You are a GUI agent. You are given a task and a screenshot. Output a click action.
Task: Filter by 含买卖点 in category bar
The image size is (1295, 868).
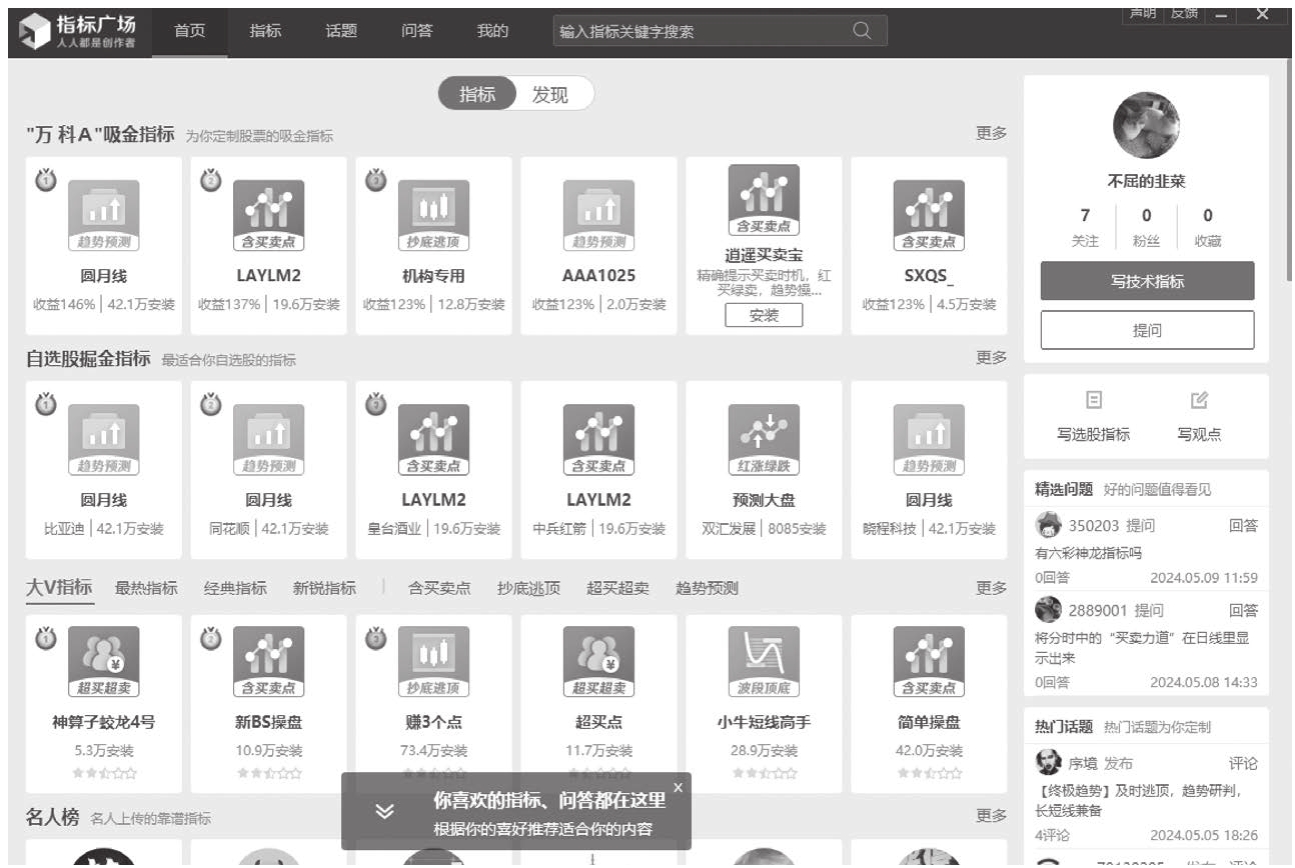[x=439, y=589]
